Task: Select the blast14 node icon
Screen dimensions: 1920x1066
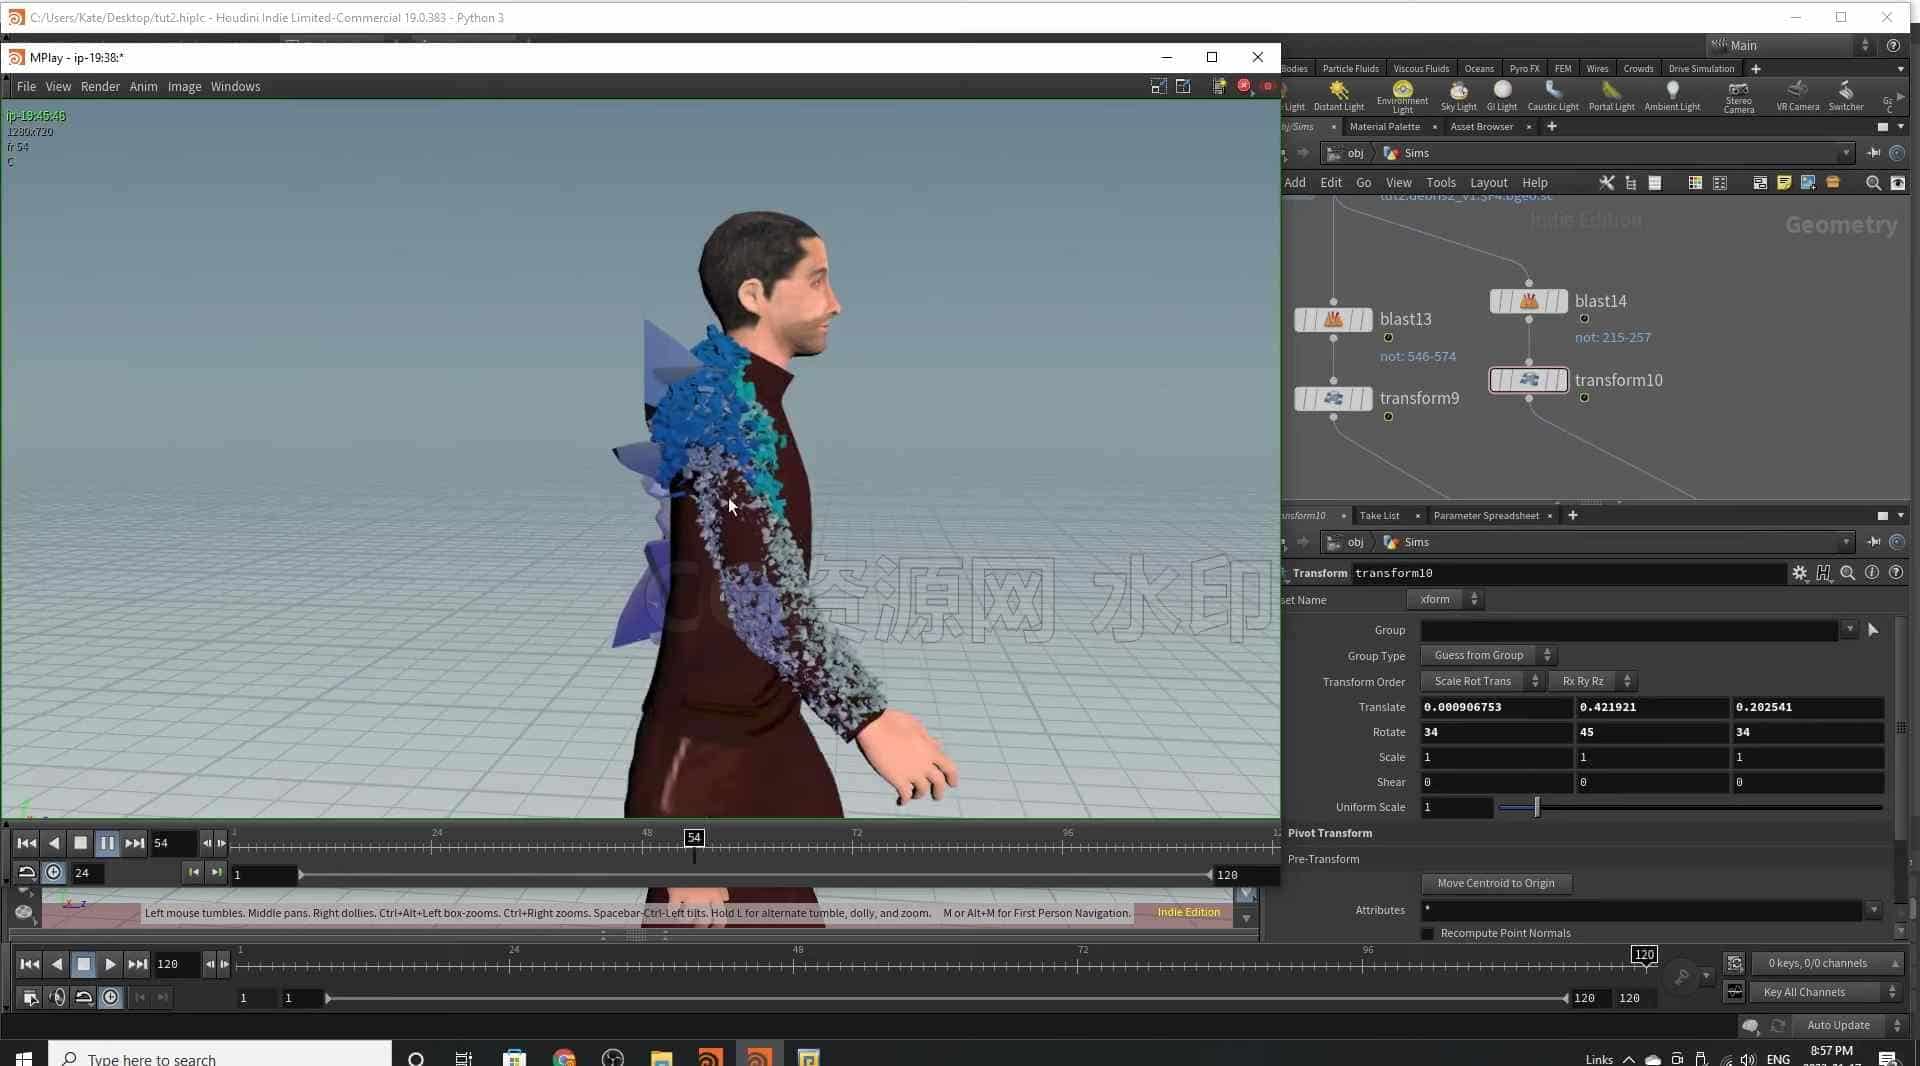Action: tap(1529, 301)
